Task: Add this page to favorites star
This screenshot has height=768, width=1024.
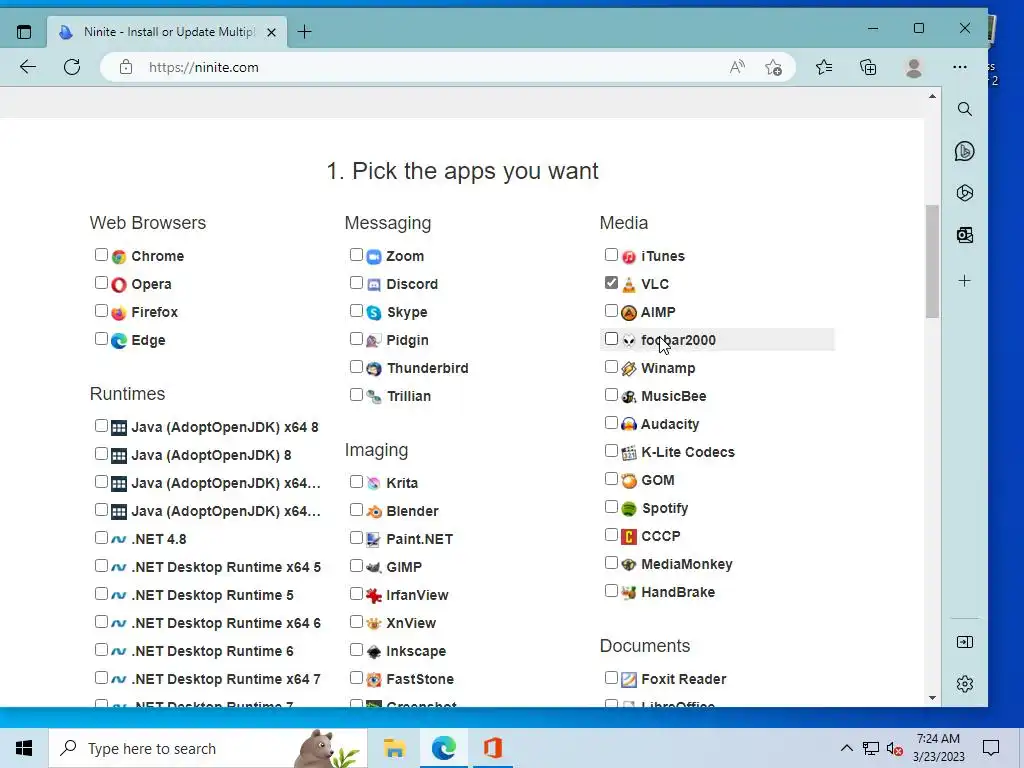Action: [x=773, y=67]
